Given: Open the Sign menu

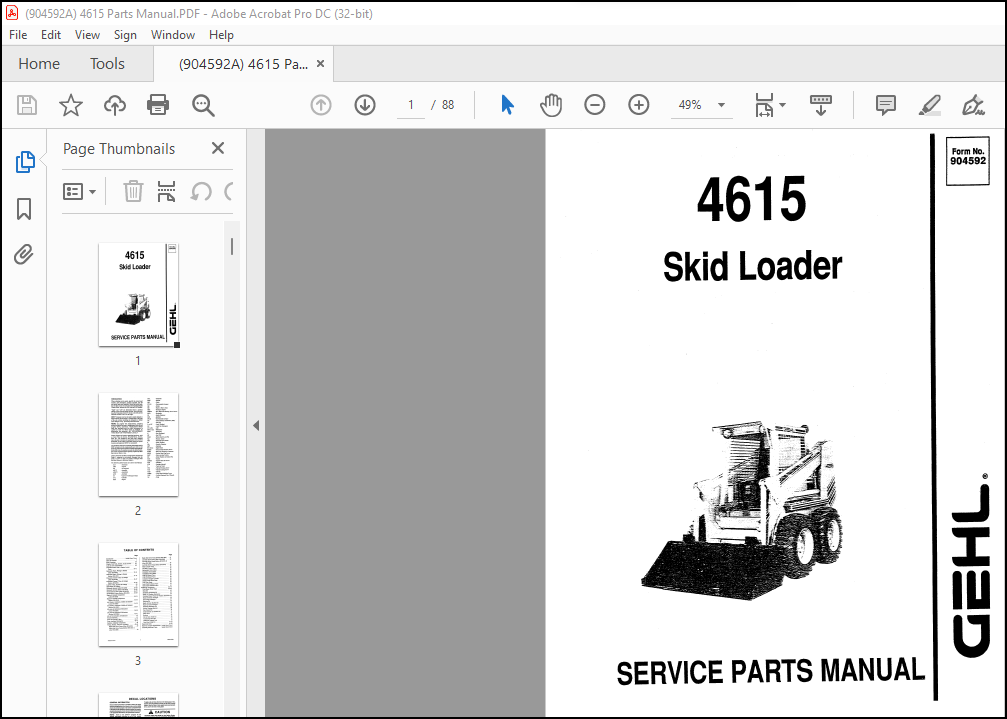Looking at the screenshot, I should pos(125,35).
